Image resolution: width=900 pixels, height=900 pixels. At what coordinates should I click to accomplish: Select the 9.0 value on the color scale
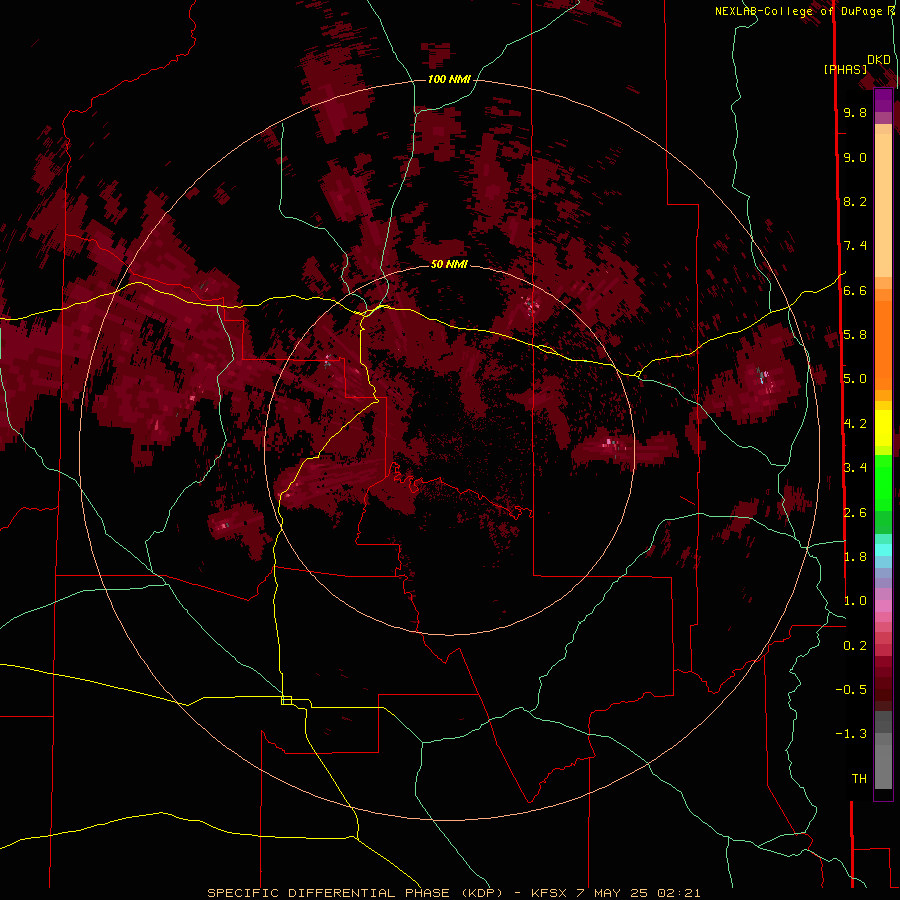point(855,158)
